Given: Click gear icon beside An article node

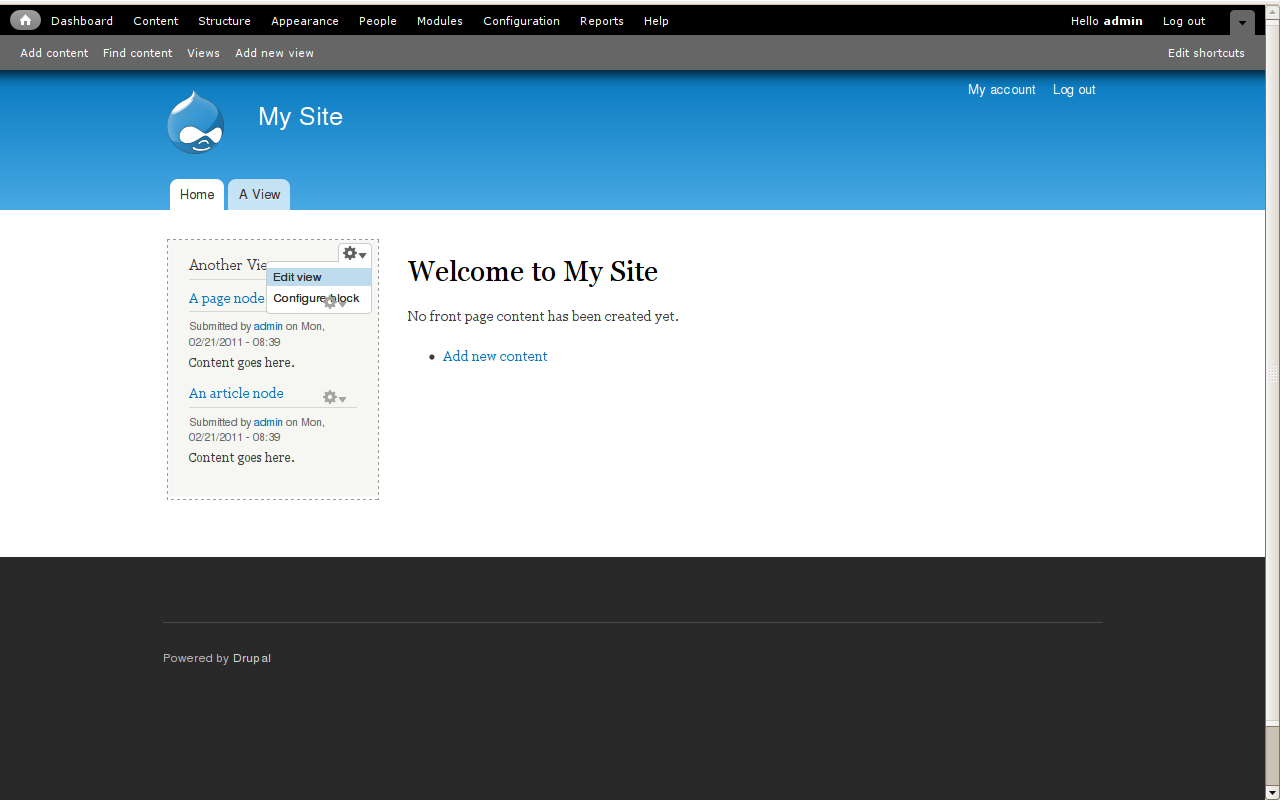Looking at the screenshot, I should click(x=335, y=398).
